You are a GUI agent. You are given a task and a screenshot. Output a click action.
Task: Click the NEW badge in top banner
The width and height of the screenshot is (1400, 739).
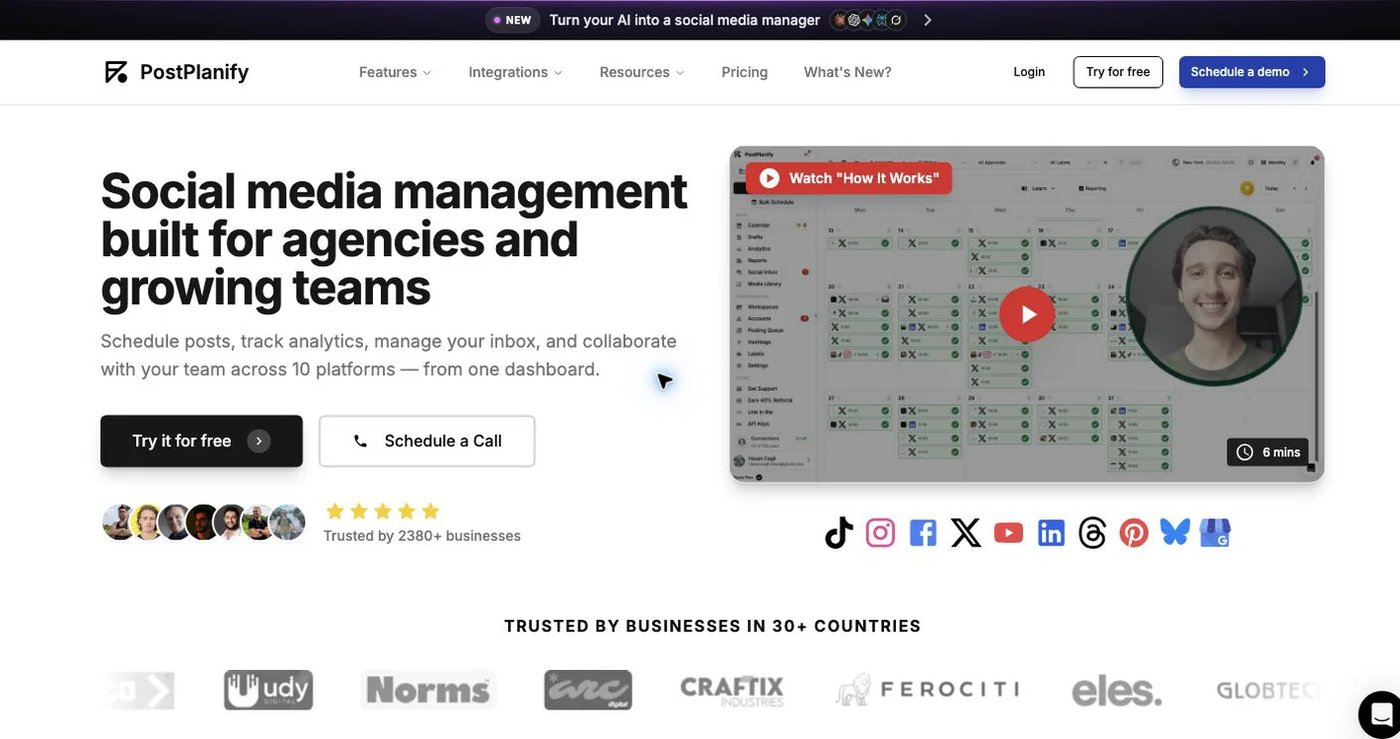pyautogui.click(x=513, y=20)
